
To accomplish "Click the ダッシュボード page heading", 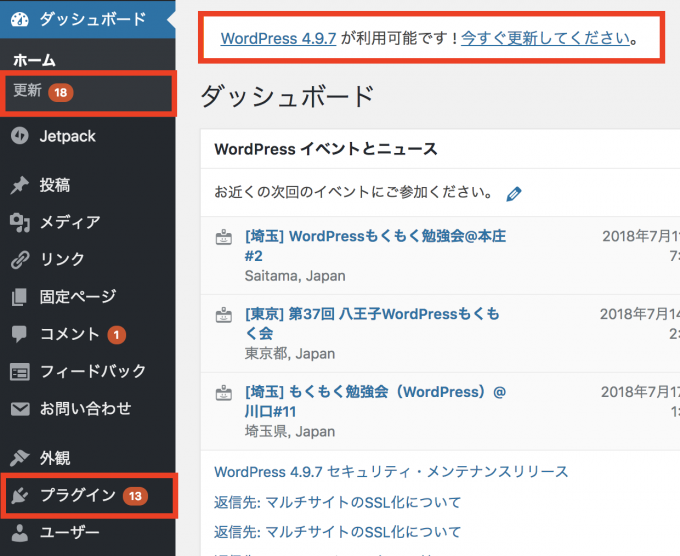I will pyautogui.click(x=287, y=96).
